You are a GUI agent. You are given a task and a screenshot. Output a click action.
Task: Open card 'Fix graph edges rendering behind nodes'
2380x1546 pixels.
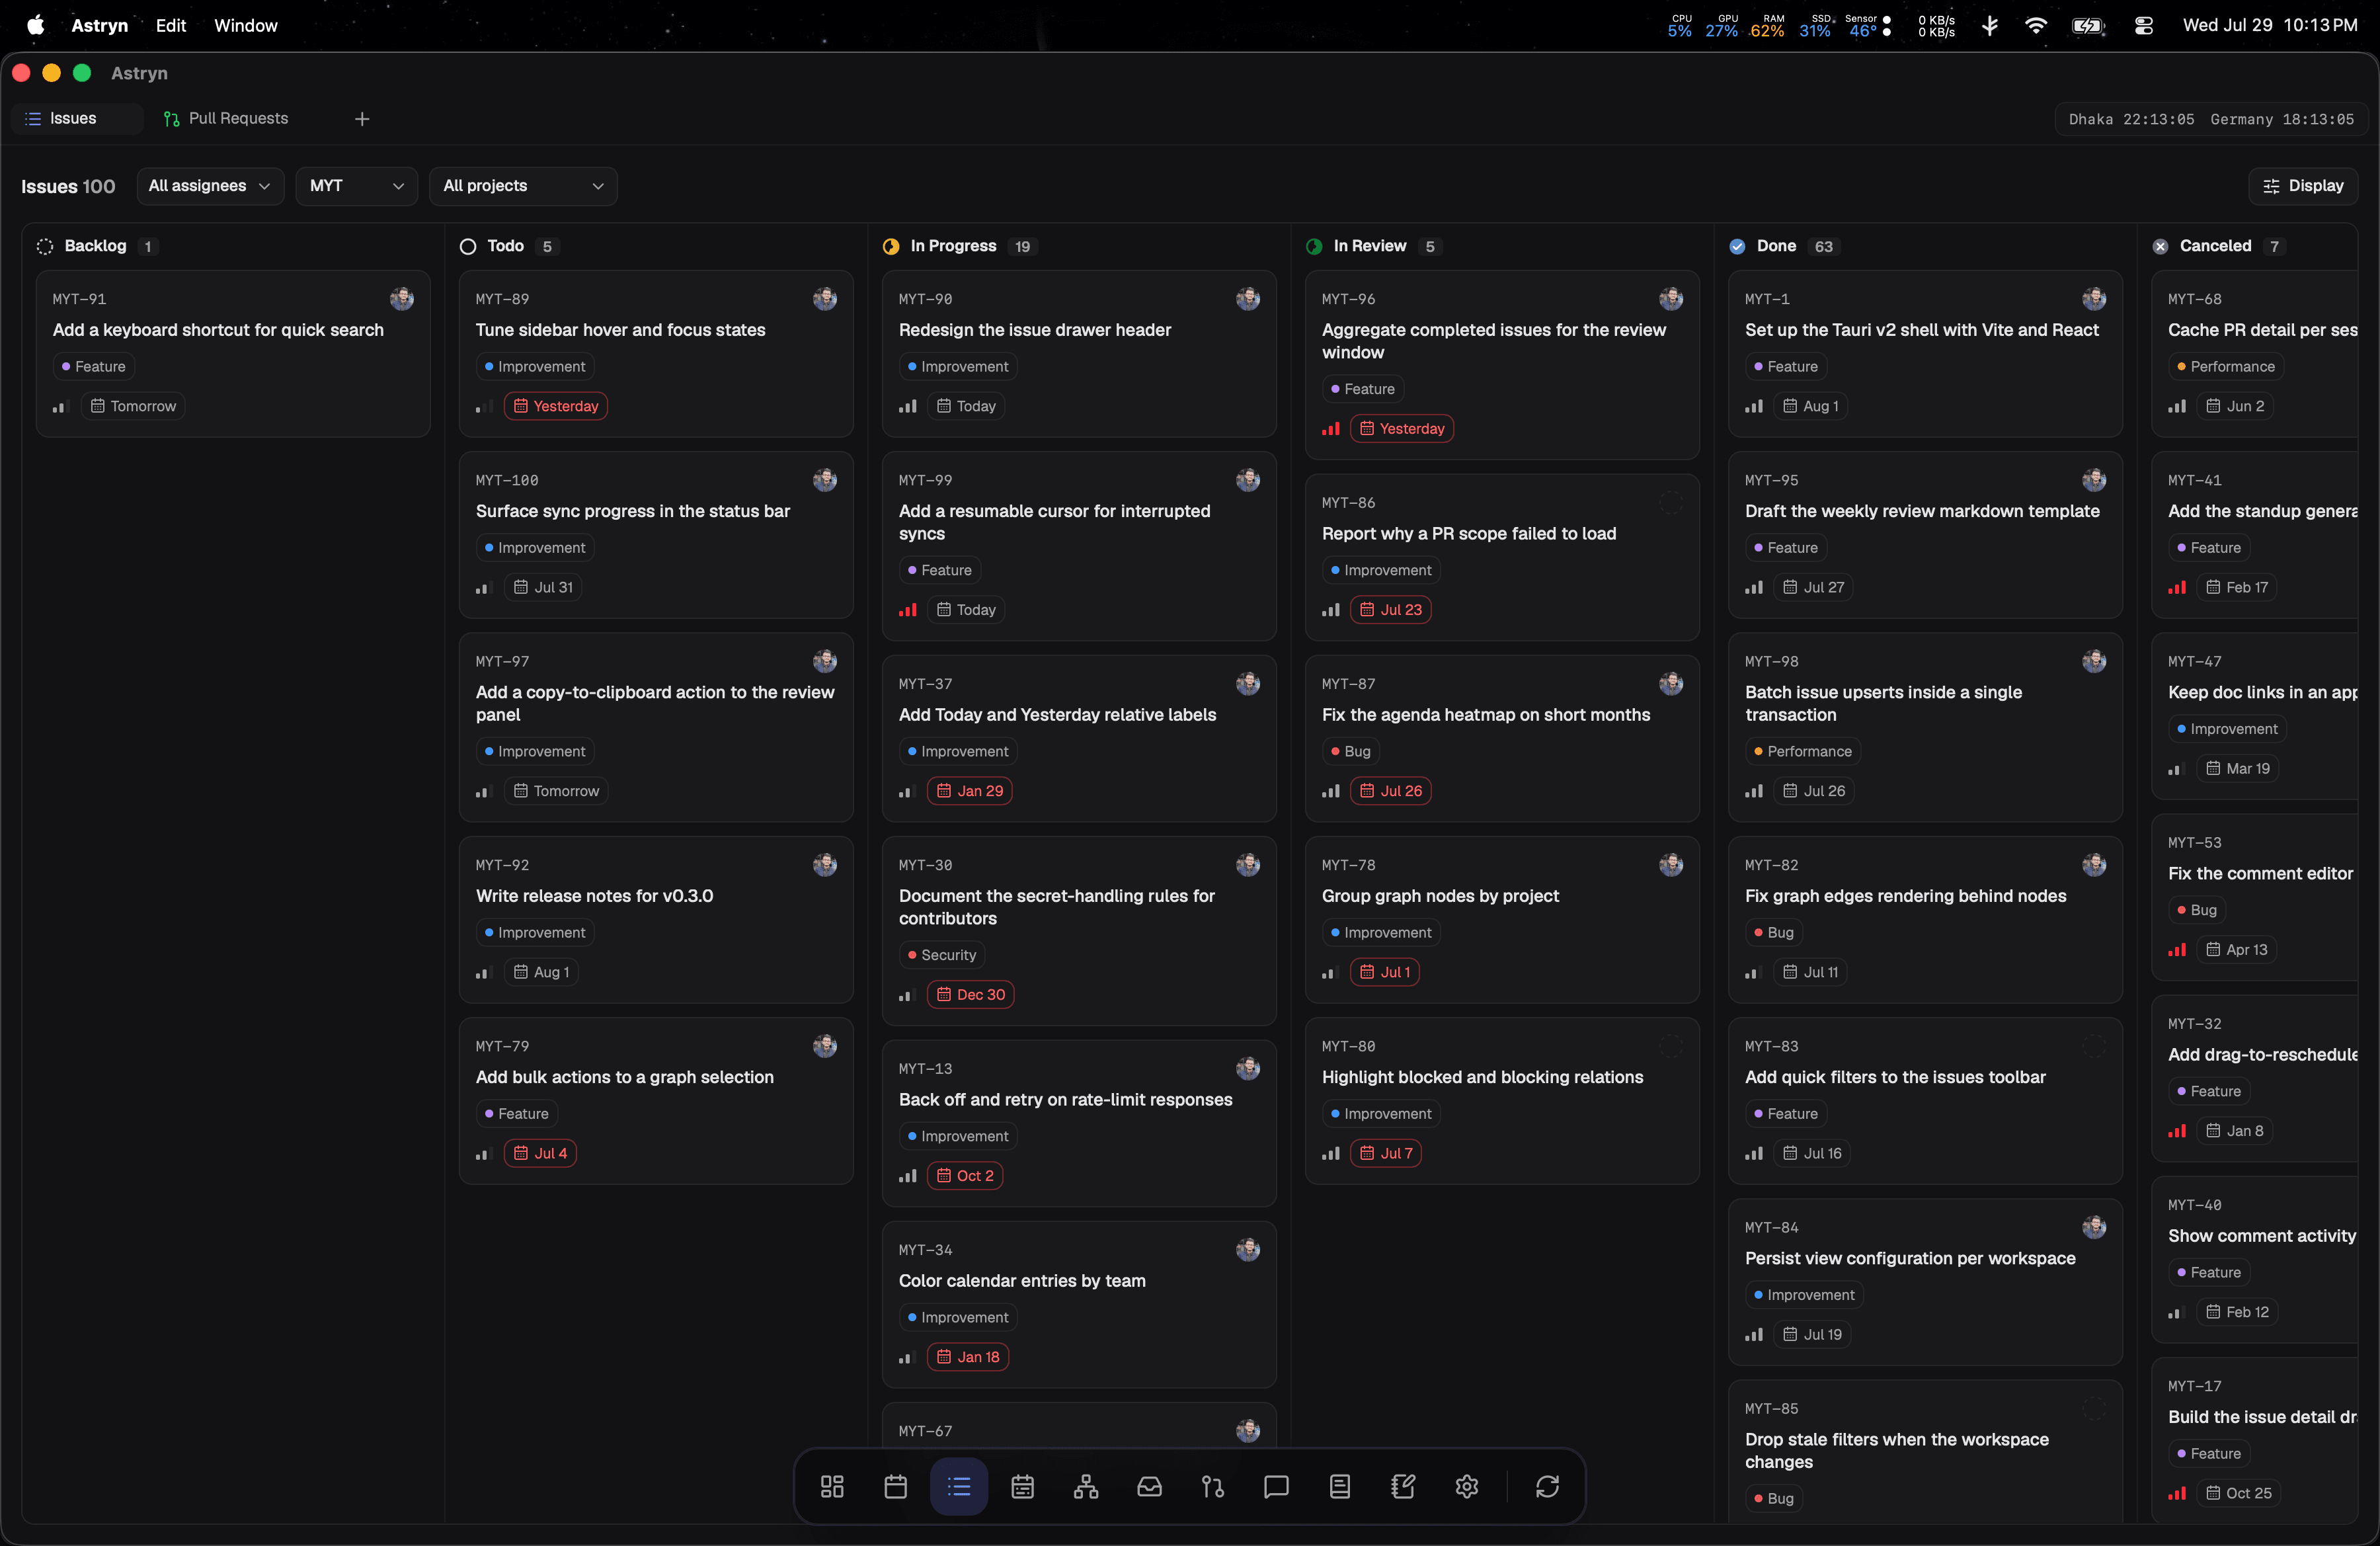pos(1925,919)
